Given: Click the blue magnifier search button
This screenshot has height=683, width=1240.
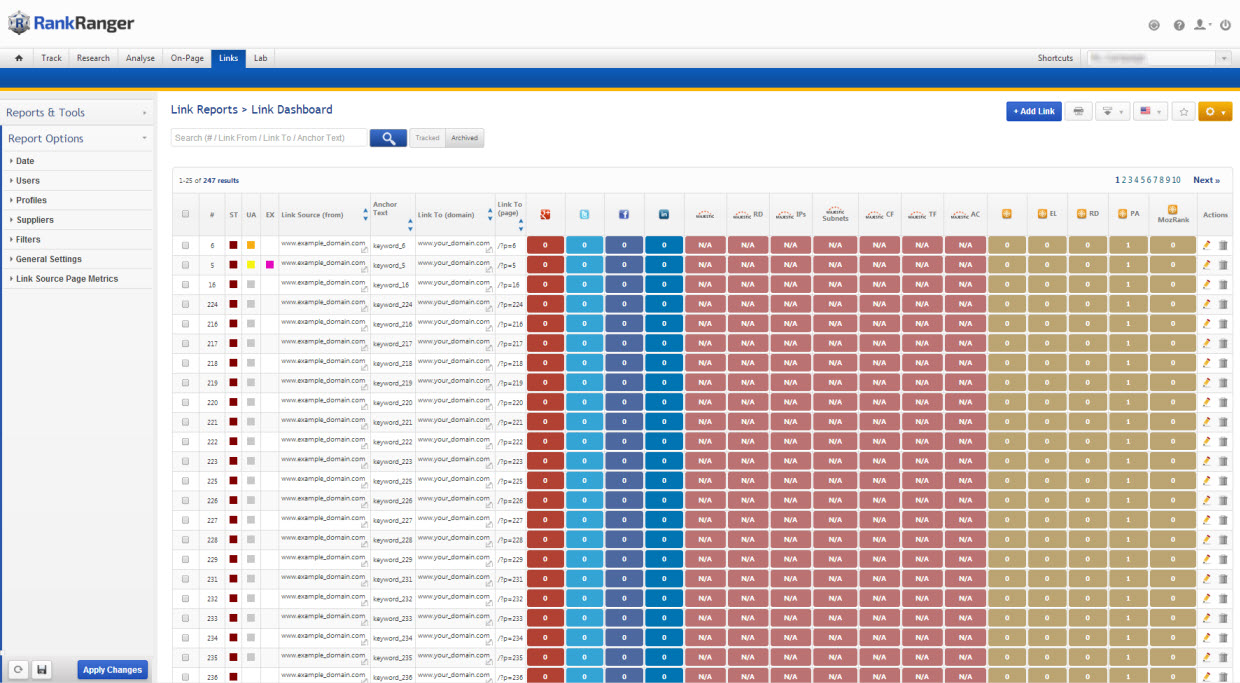Looking at the screenshot, I should tap(388, 138).
